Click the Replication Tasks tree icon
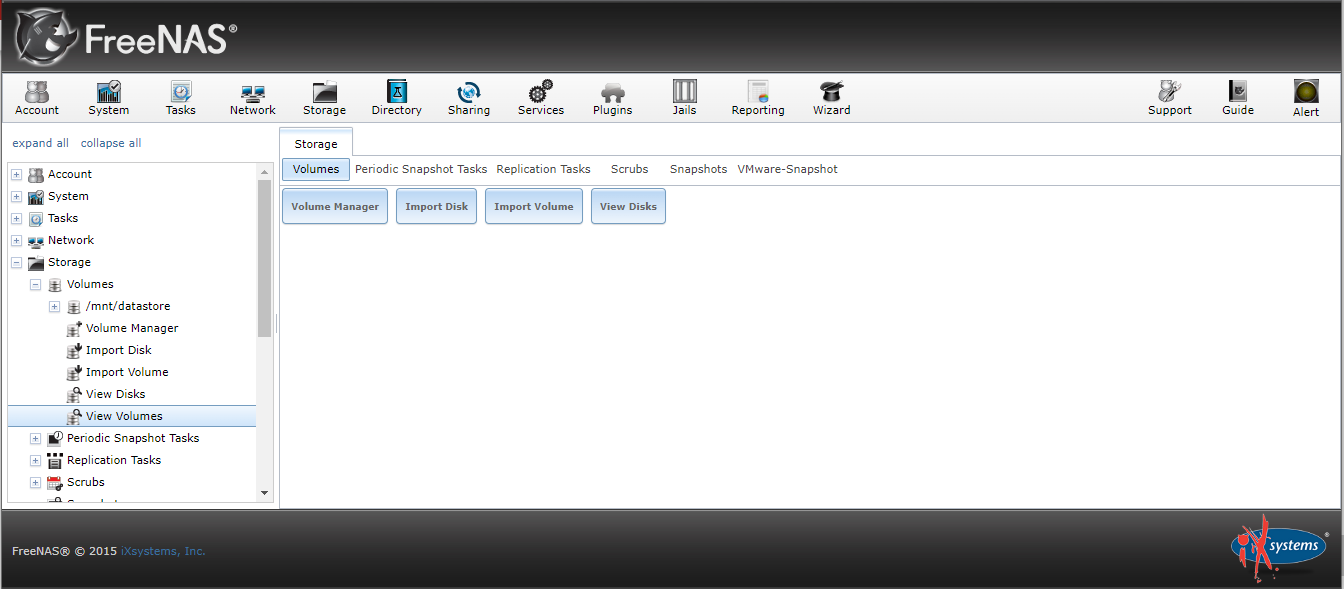Image resolution: width=1344 pixels, height=589 pixels. (55, 460)
